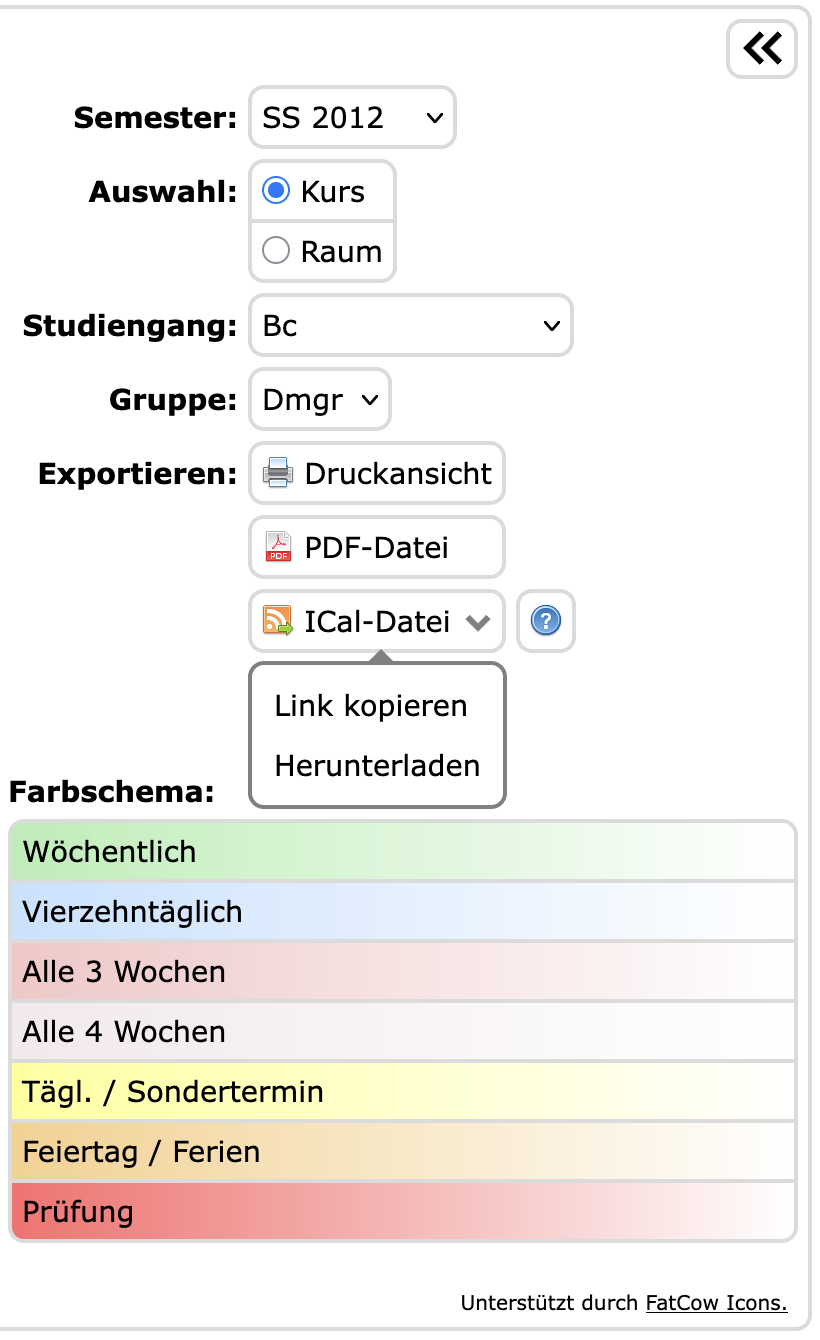Open the Studiengang dropdown
Viewport: 820px width, 1340px height.
[x=410, y=326]
